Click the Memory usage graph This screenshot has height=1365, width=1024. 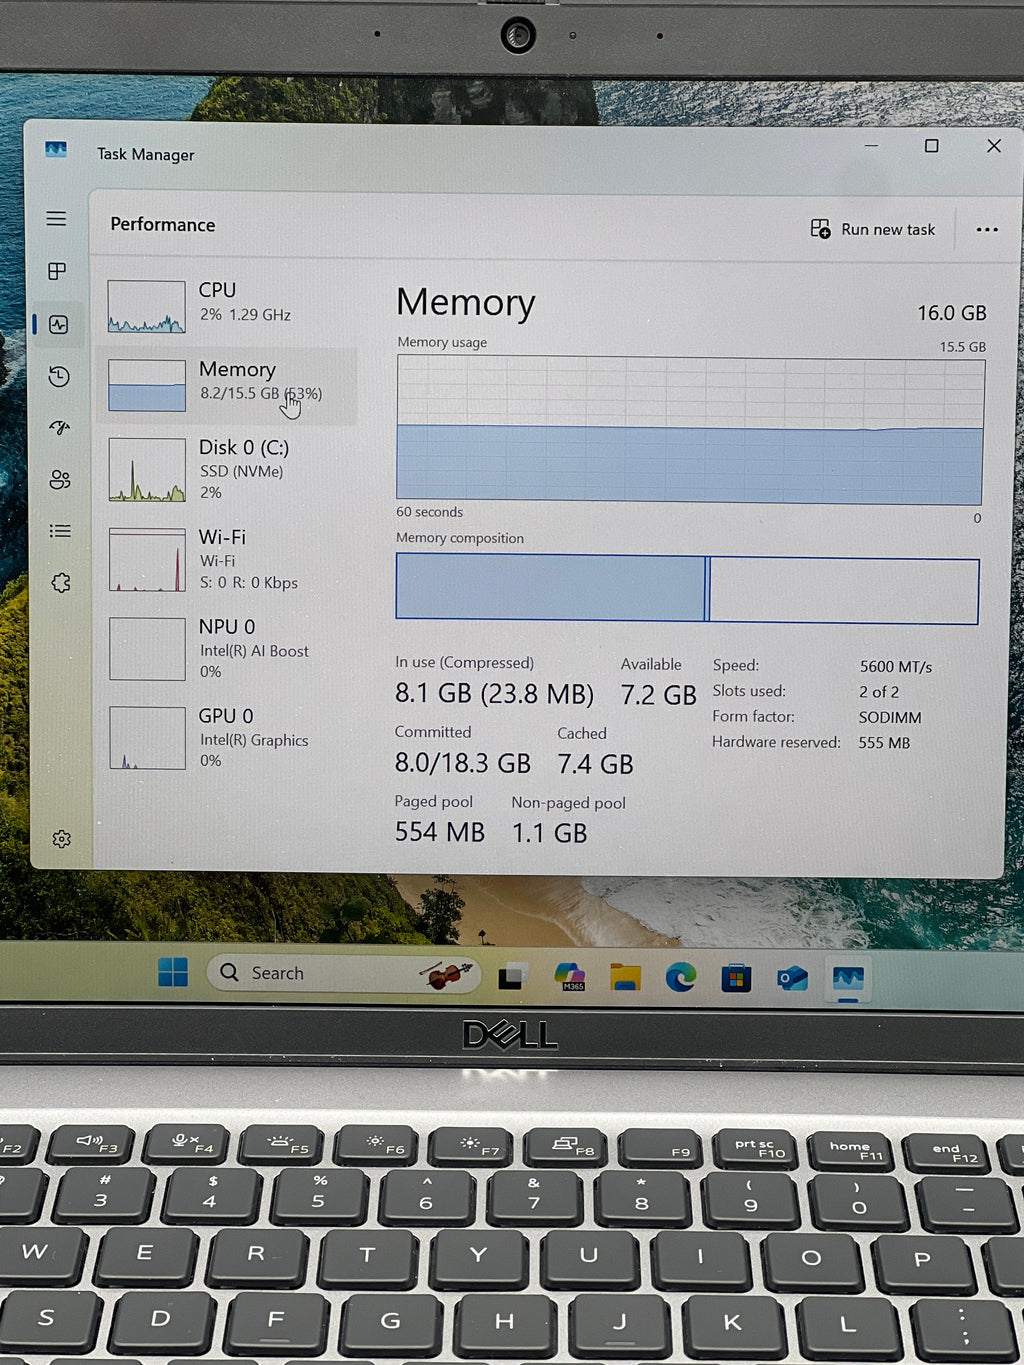click(x=690, y=430)
